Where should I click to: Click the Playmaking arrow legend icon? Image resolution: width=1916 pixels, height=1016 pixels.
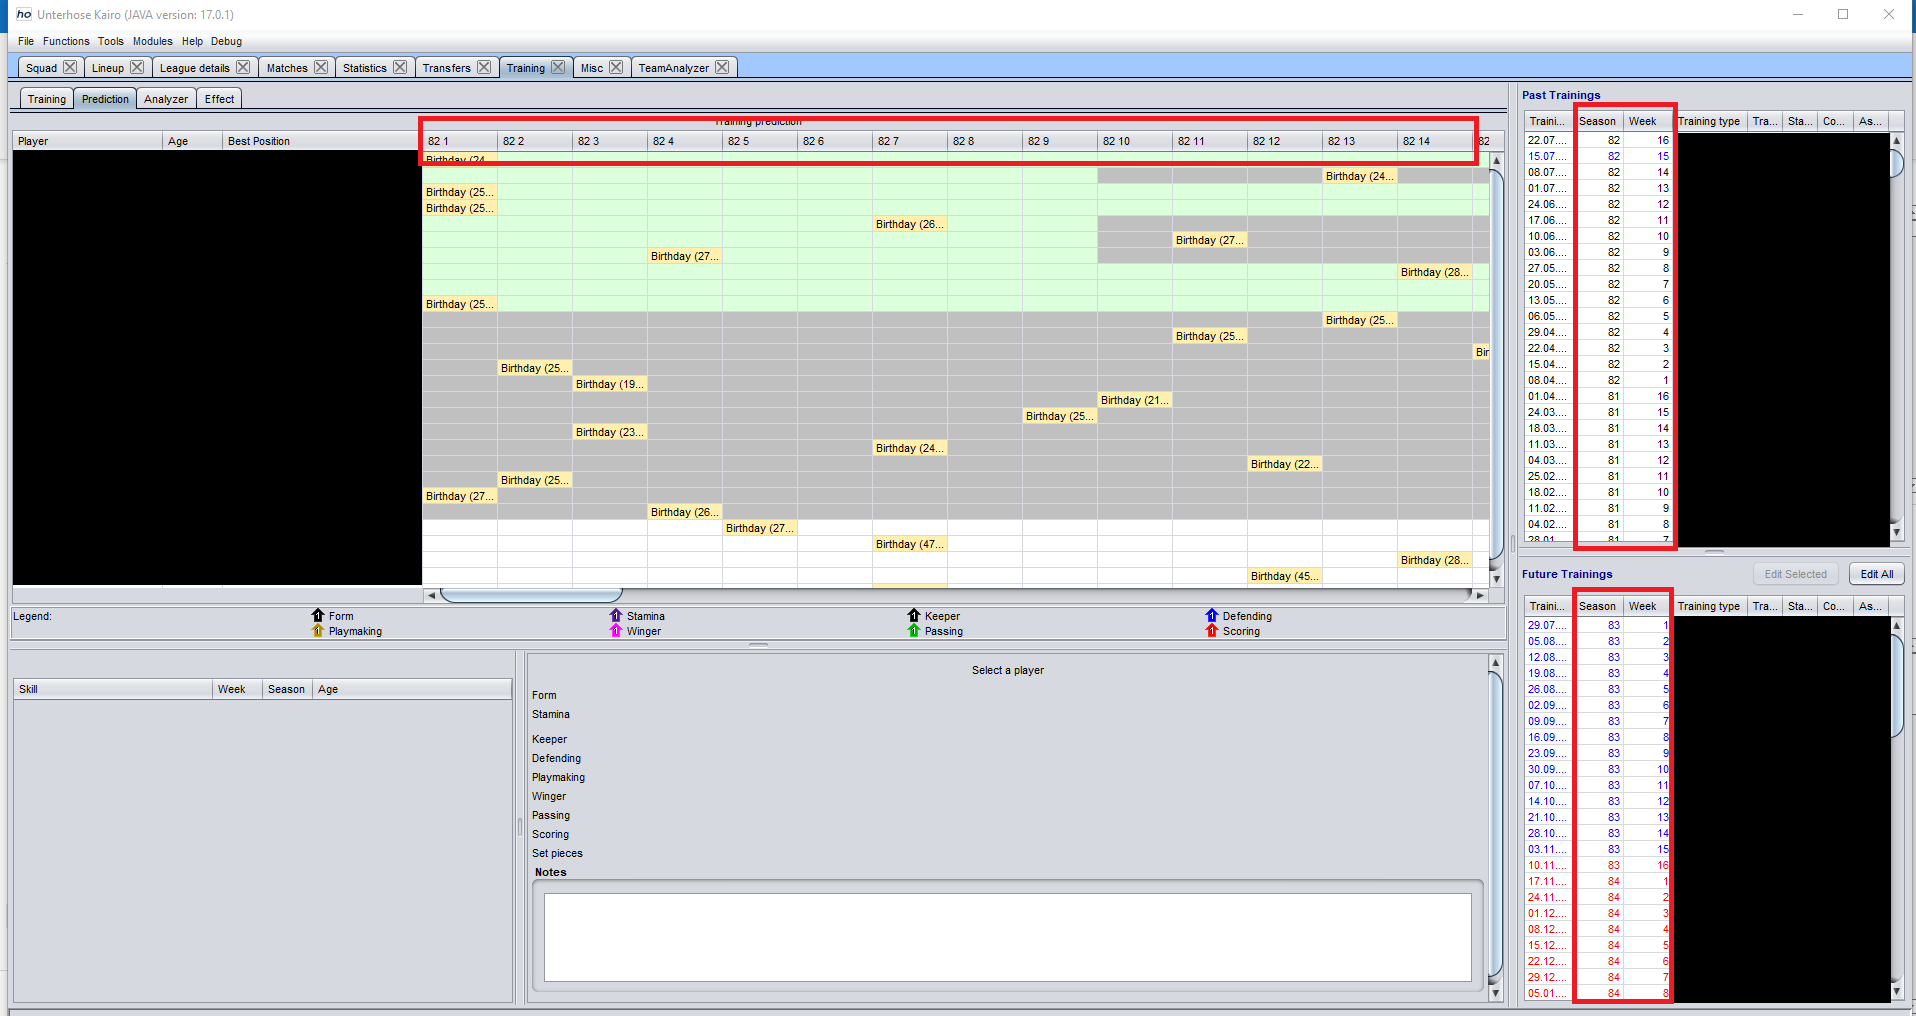(318, 630)
